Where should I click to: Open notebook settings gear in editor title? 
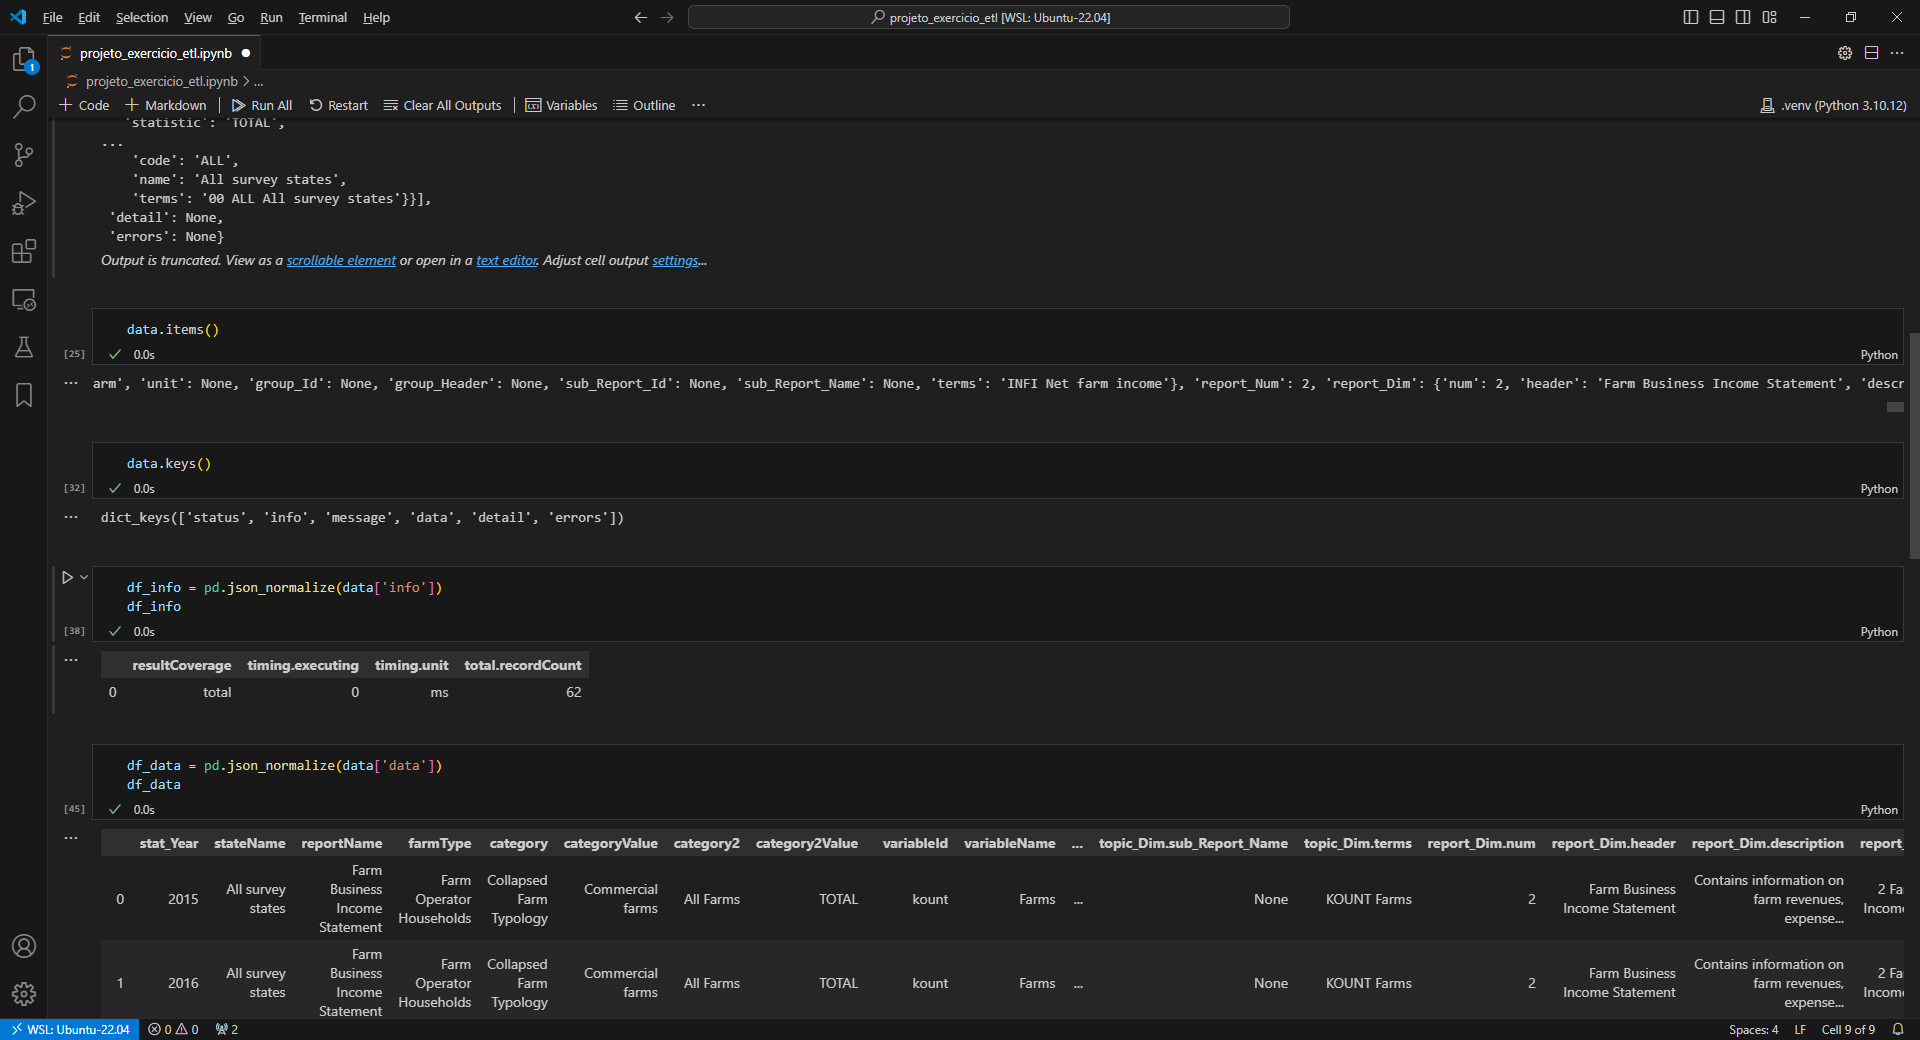[x=1845, y=53]
